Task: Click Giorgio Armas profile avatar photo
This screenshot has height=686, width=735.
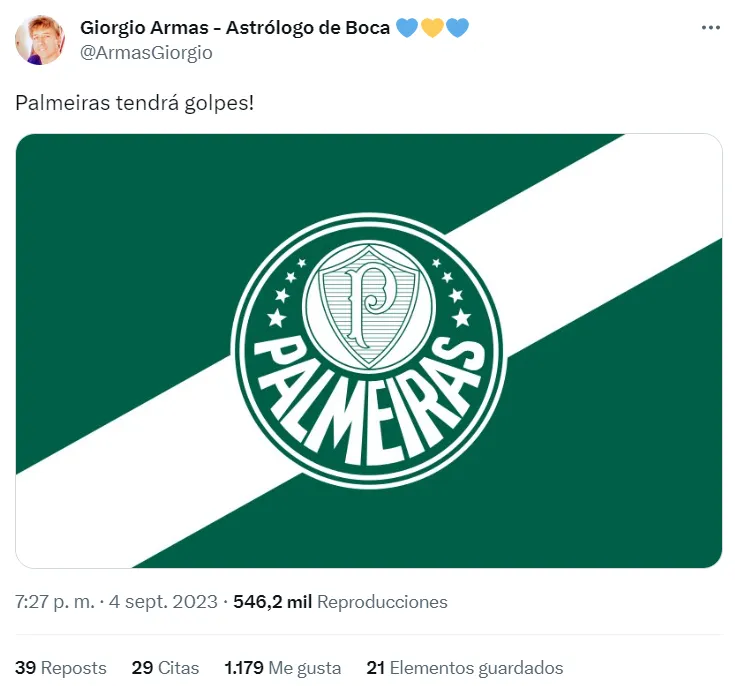Action: (41, 40)
